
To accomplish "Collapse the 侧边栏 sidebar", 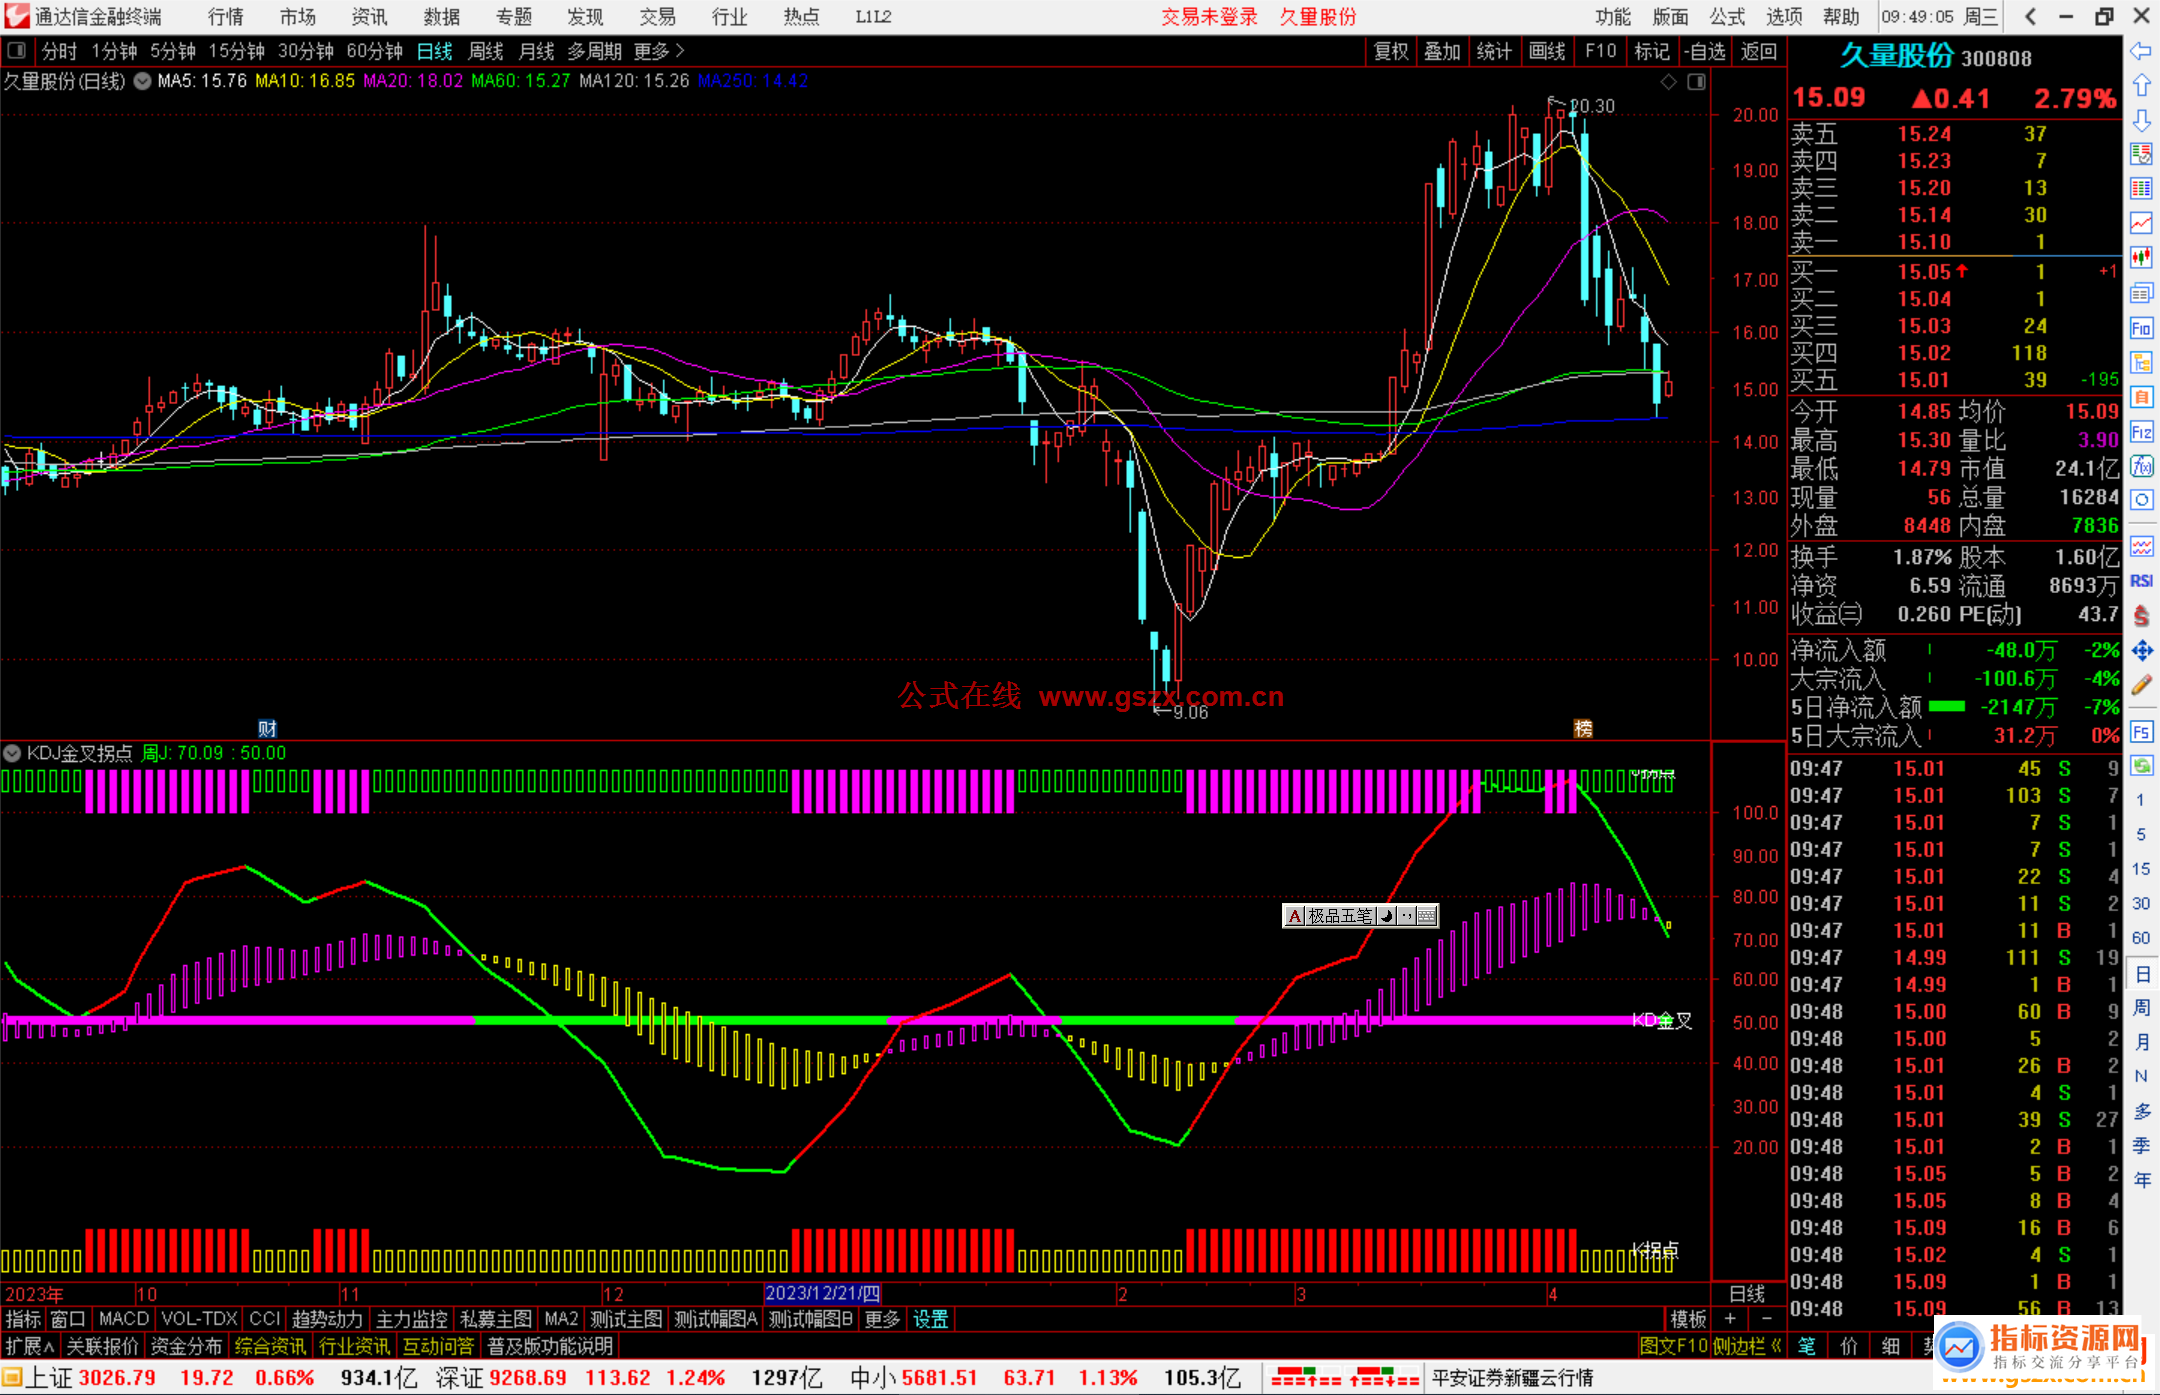I will coord(1747,1346).
